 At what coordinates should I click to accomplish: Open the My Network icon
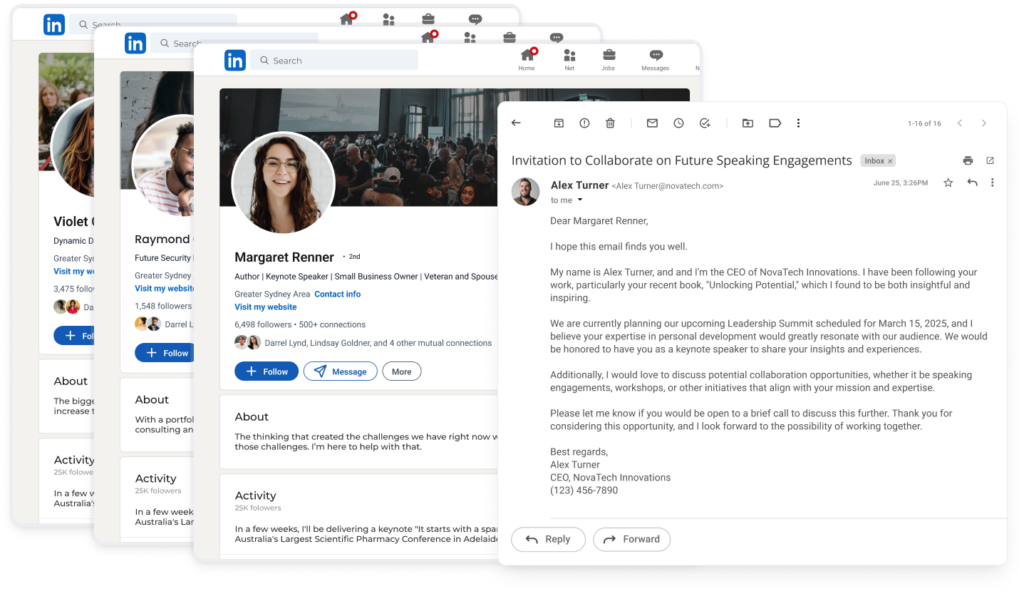[x=570, y=57]
